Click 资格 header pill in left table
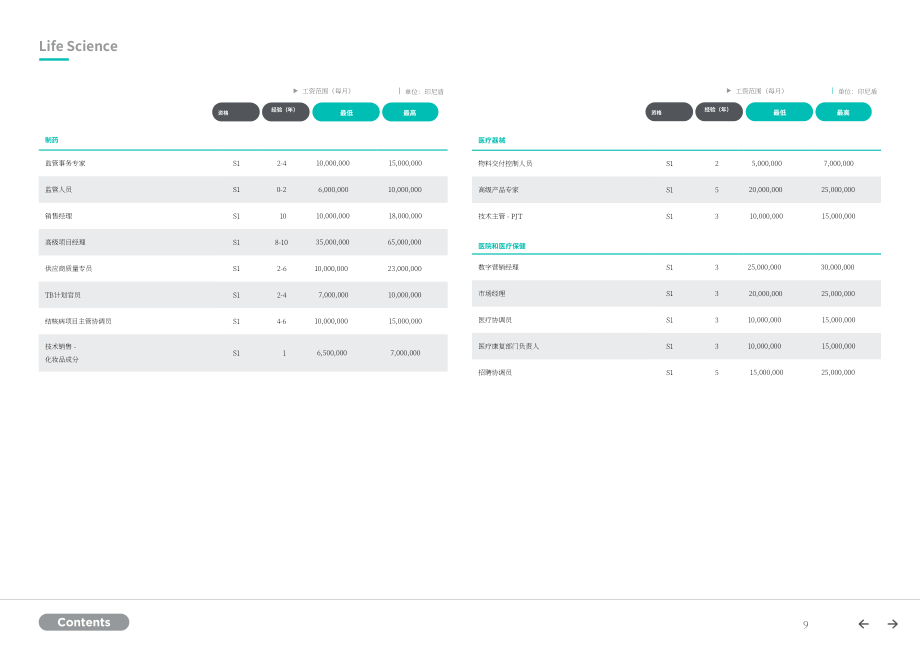920x651 pixels. click(236, 112)
